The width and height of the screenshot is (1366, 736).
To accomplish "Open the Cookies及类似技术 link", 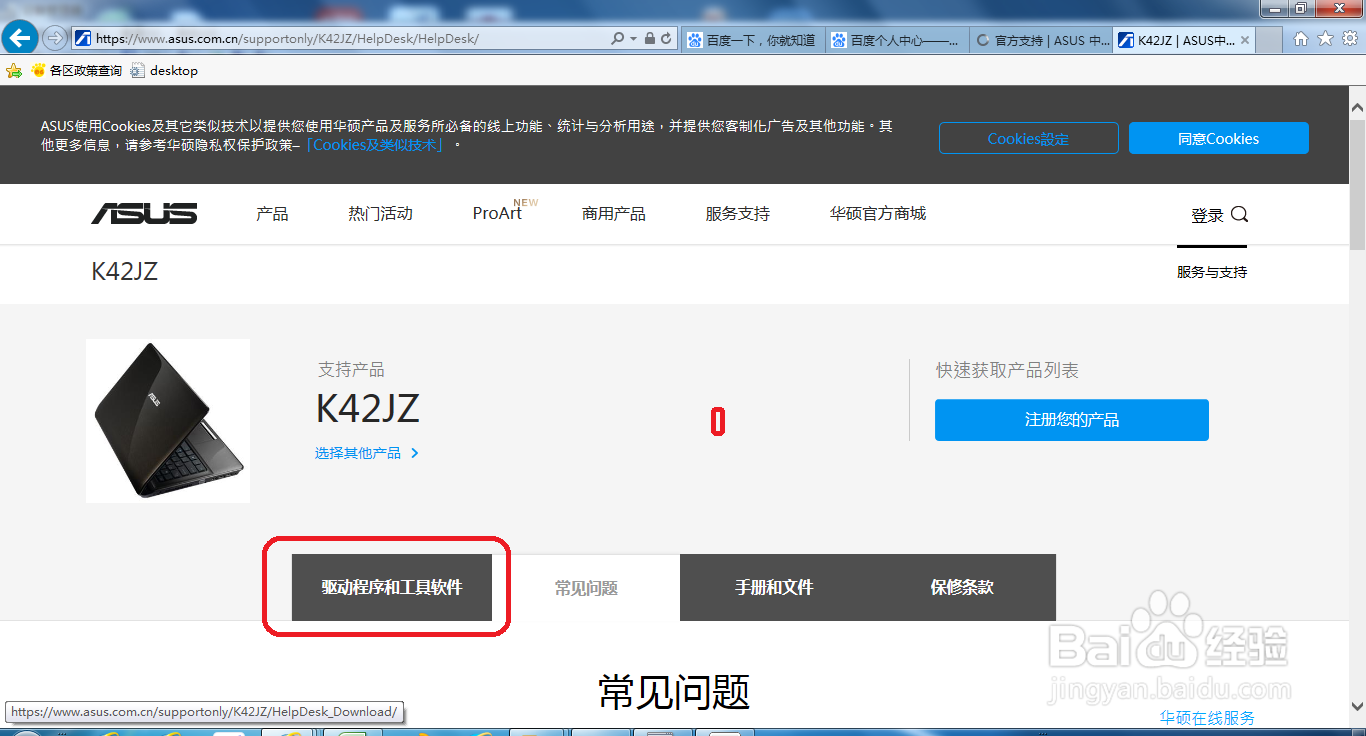I will [x=374, y=145].
